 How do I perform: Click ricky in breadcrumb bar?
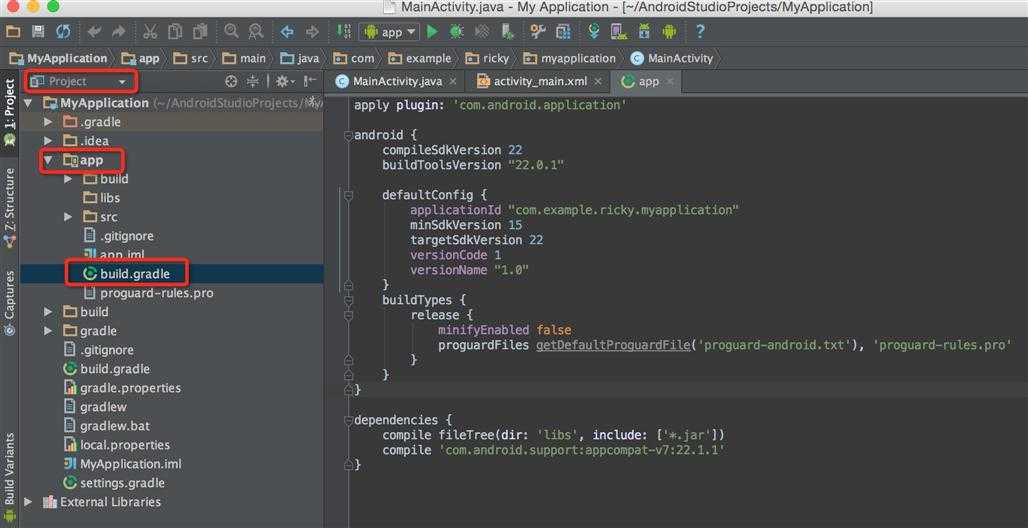pyautogui.click(x=487, y=58)
